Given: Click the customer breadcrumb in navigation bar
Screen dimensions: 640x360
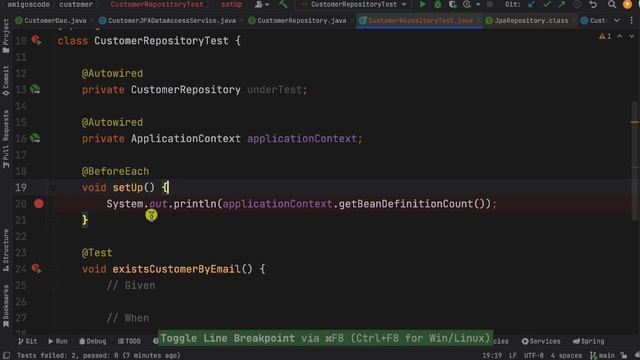Looking at the screenshot, I should (x=76, y=4).
